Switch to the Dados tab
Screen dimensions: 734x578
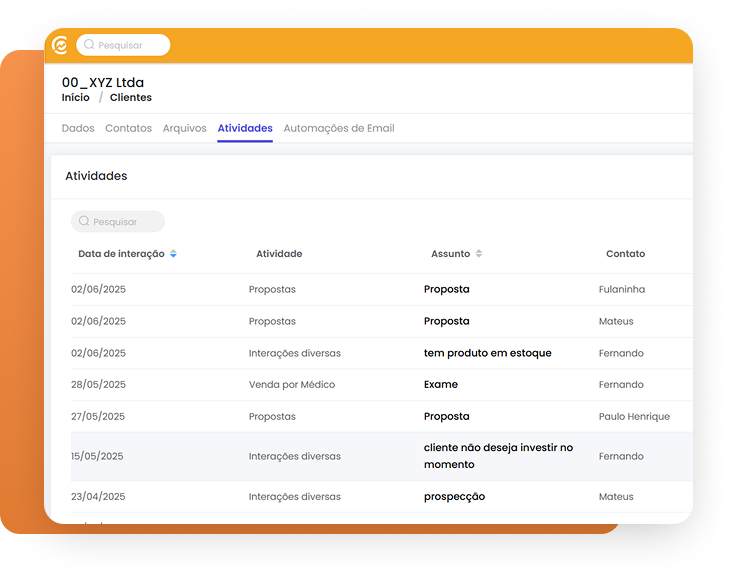coord(78,128)
